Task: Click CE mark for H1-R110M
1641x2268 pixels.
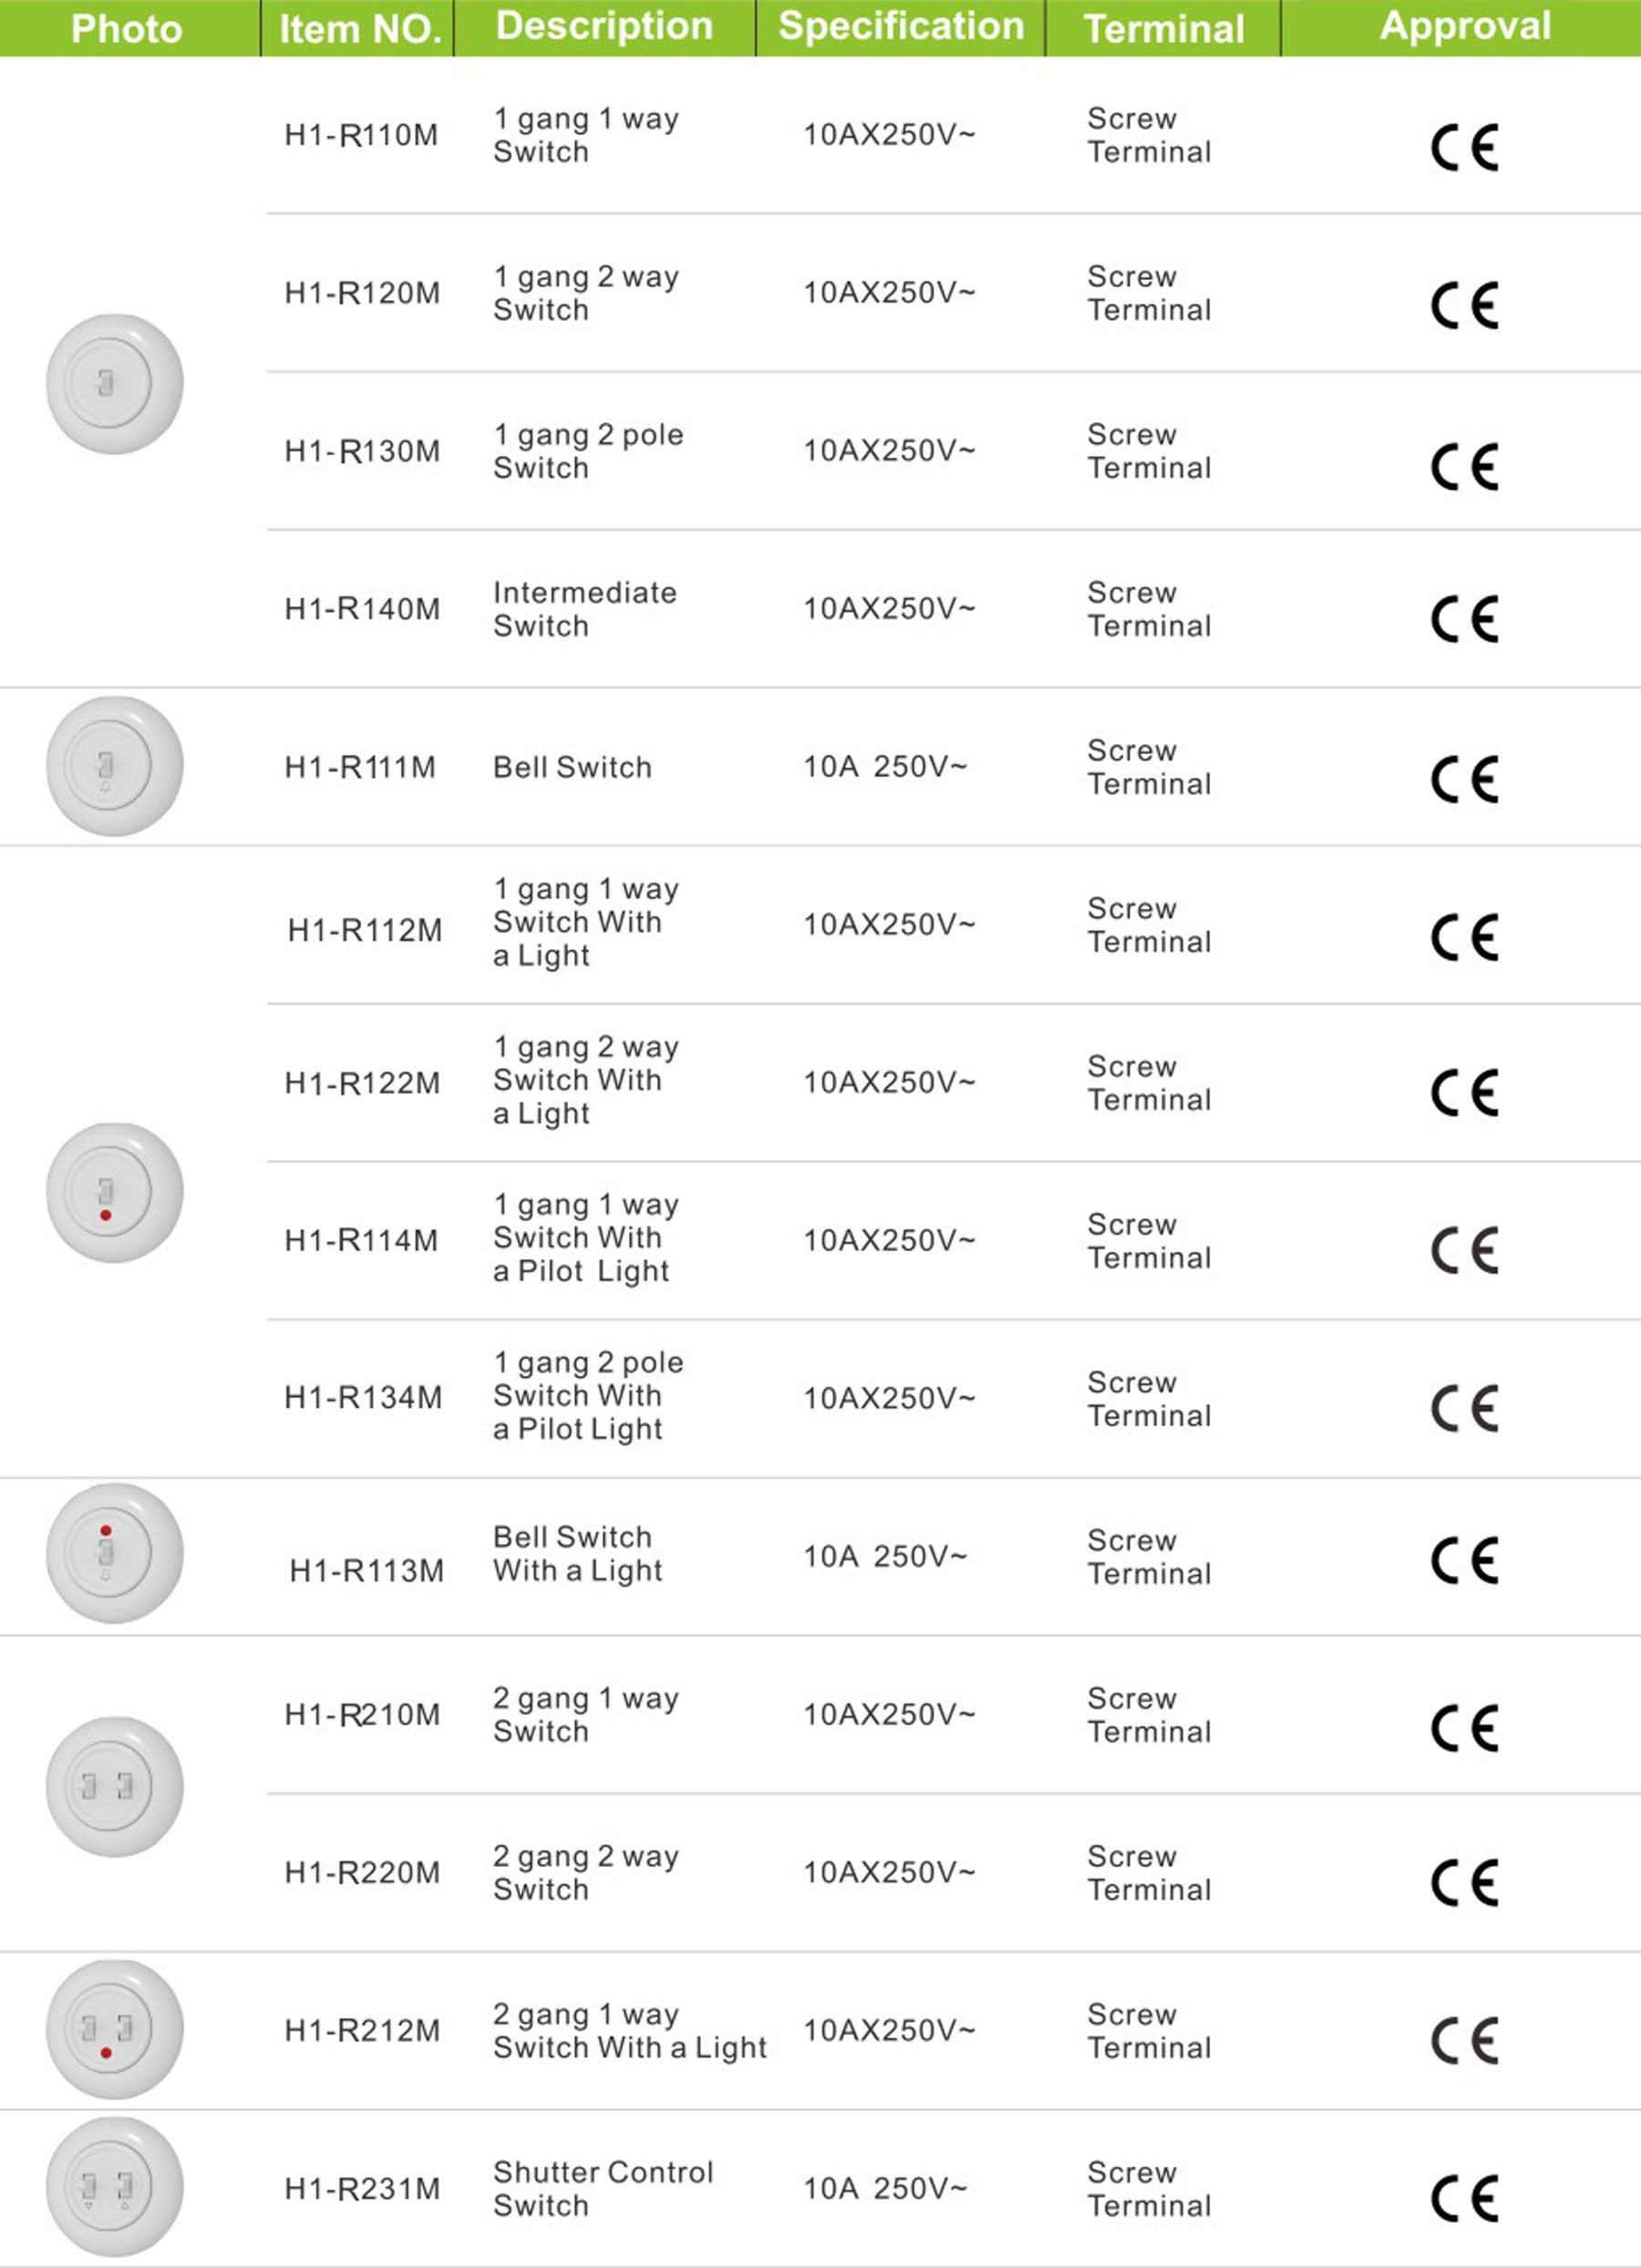Action: (x=1465, y=148)
